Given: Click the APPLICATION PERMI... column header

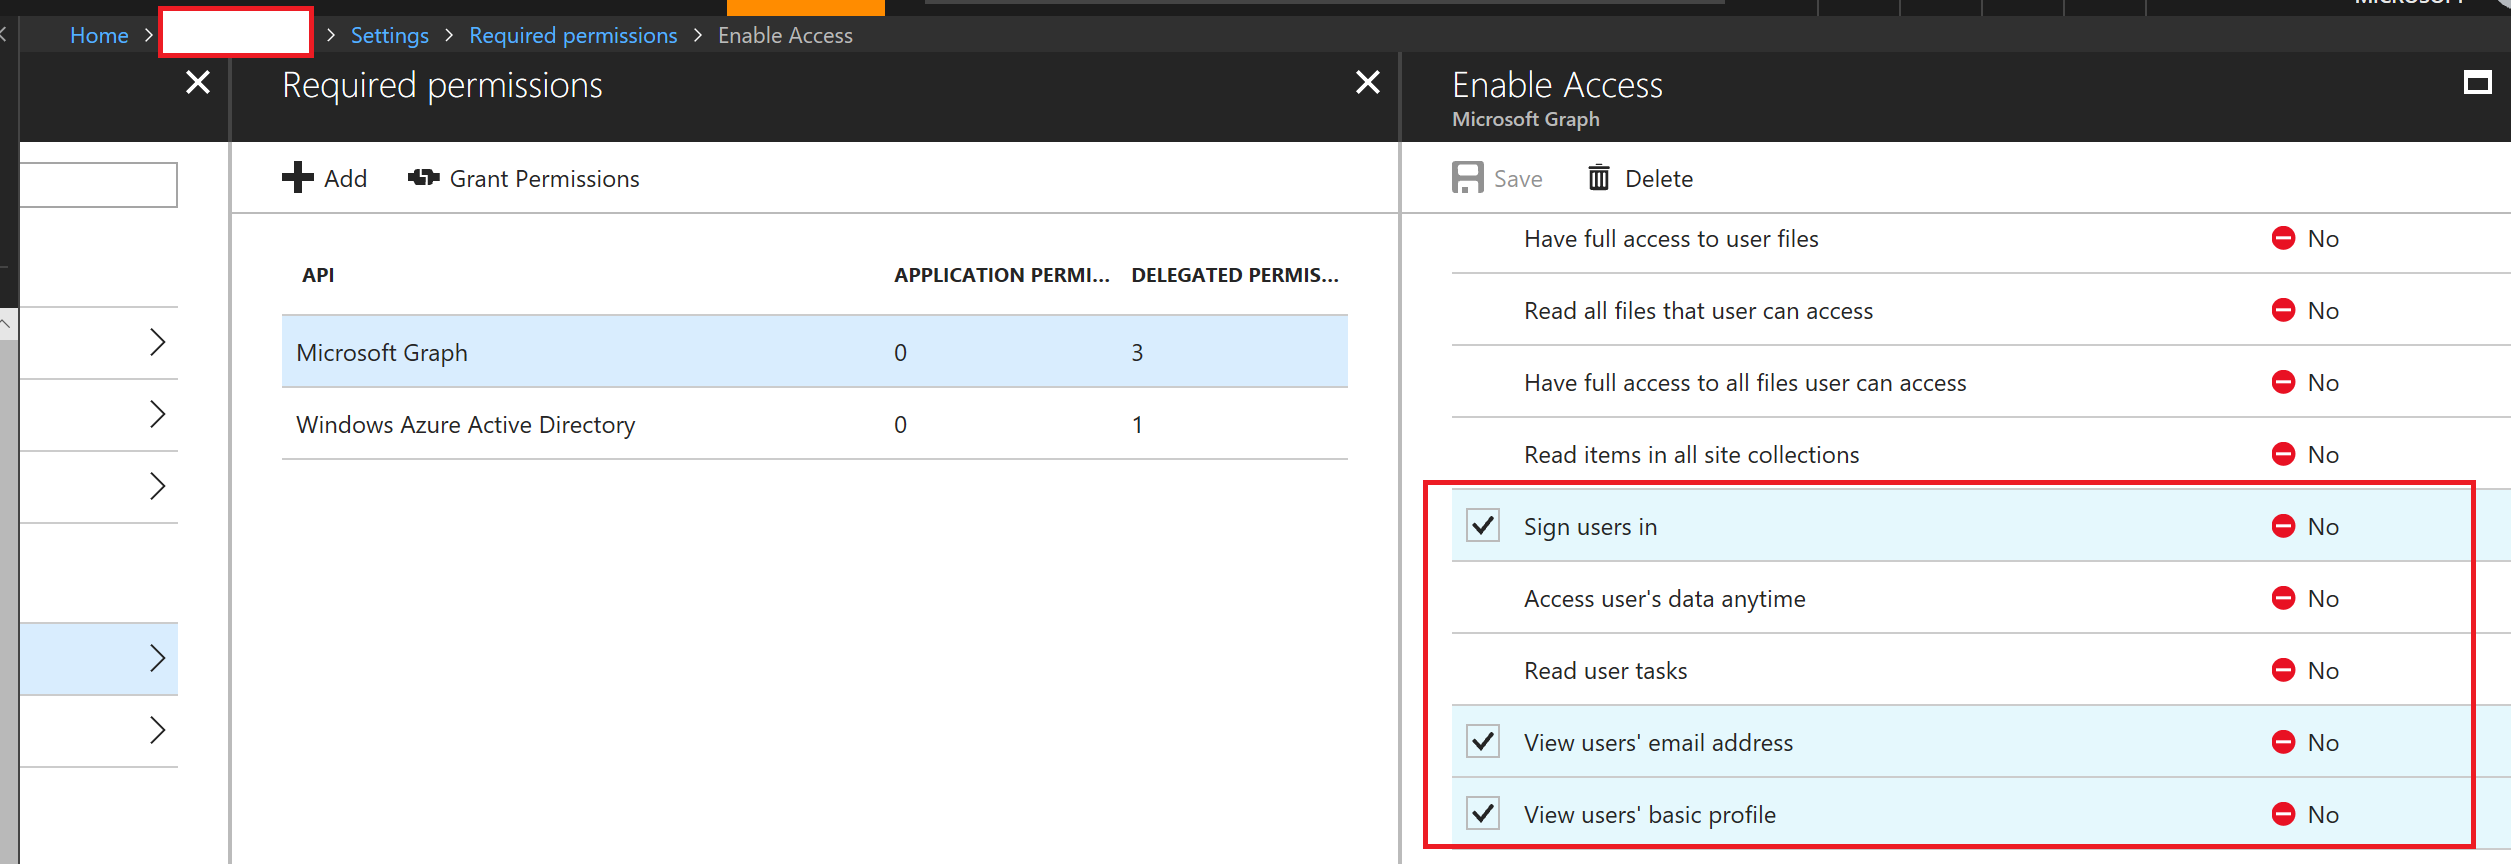Looking at the screenshot, I should point(1002,275).
